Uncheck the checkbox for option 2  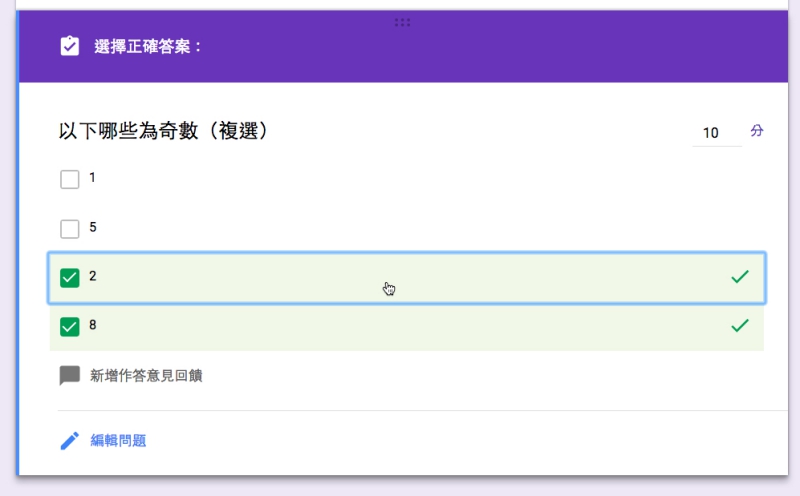click(69, 277)
